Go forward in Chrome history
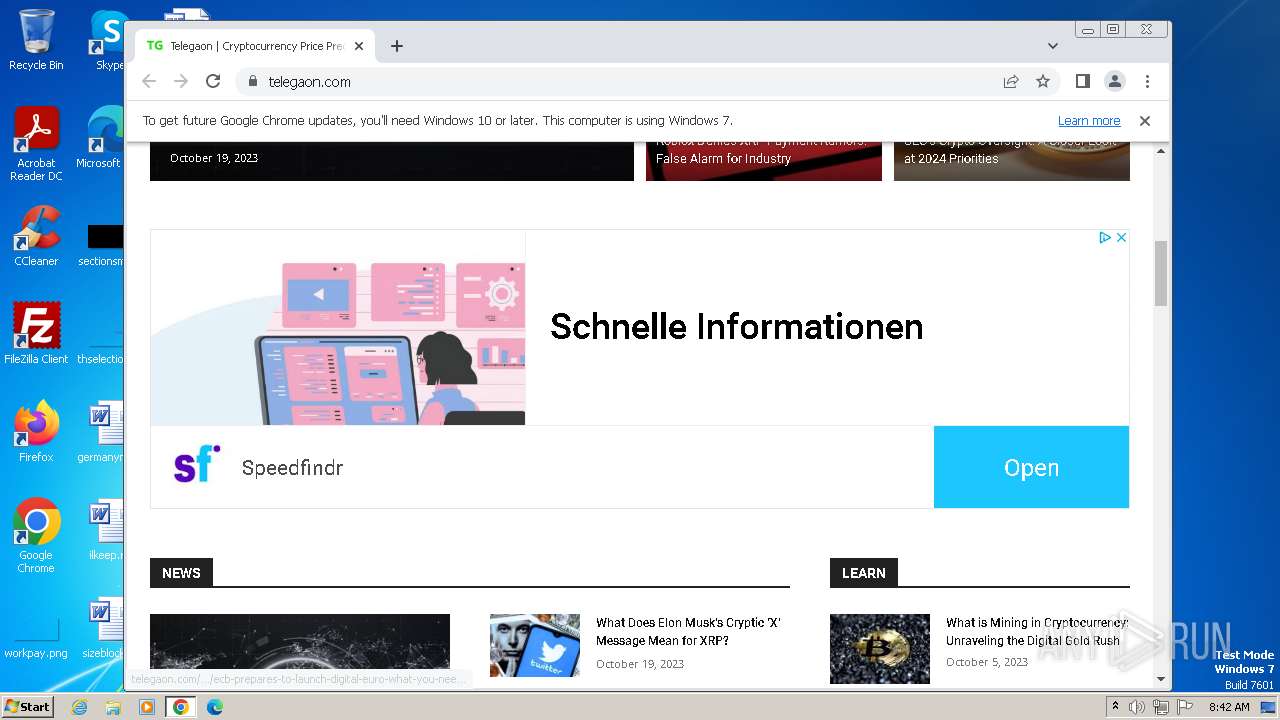This screenshot has height=720, width=1280. point(181,81)
